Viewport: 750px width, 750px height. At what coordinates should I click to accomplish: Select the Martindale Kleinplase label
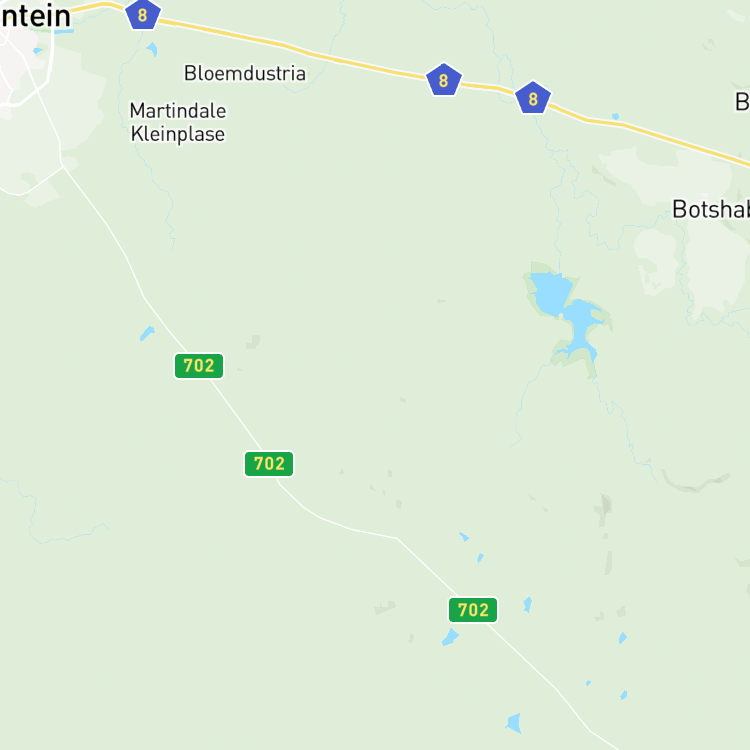[178, 122]
